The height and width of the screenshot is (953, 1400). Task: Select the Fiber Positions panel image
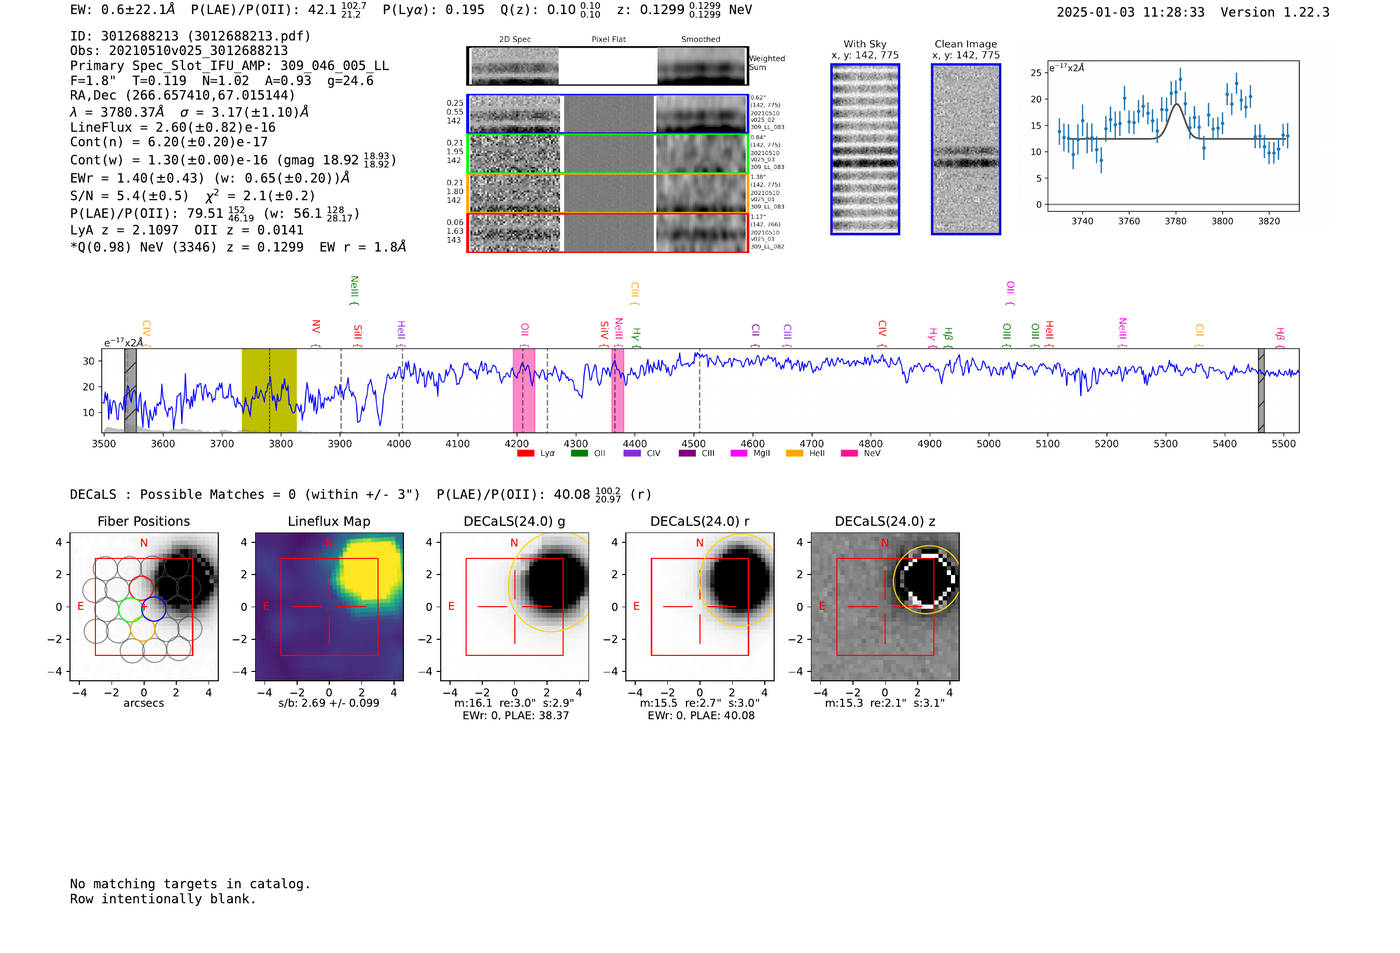pos(144,606)
